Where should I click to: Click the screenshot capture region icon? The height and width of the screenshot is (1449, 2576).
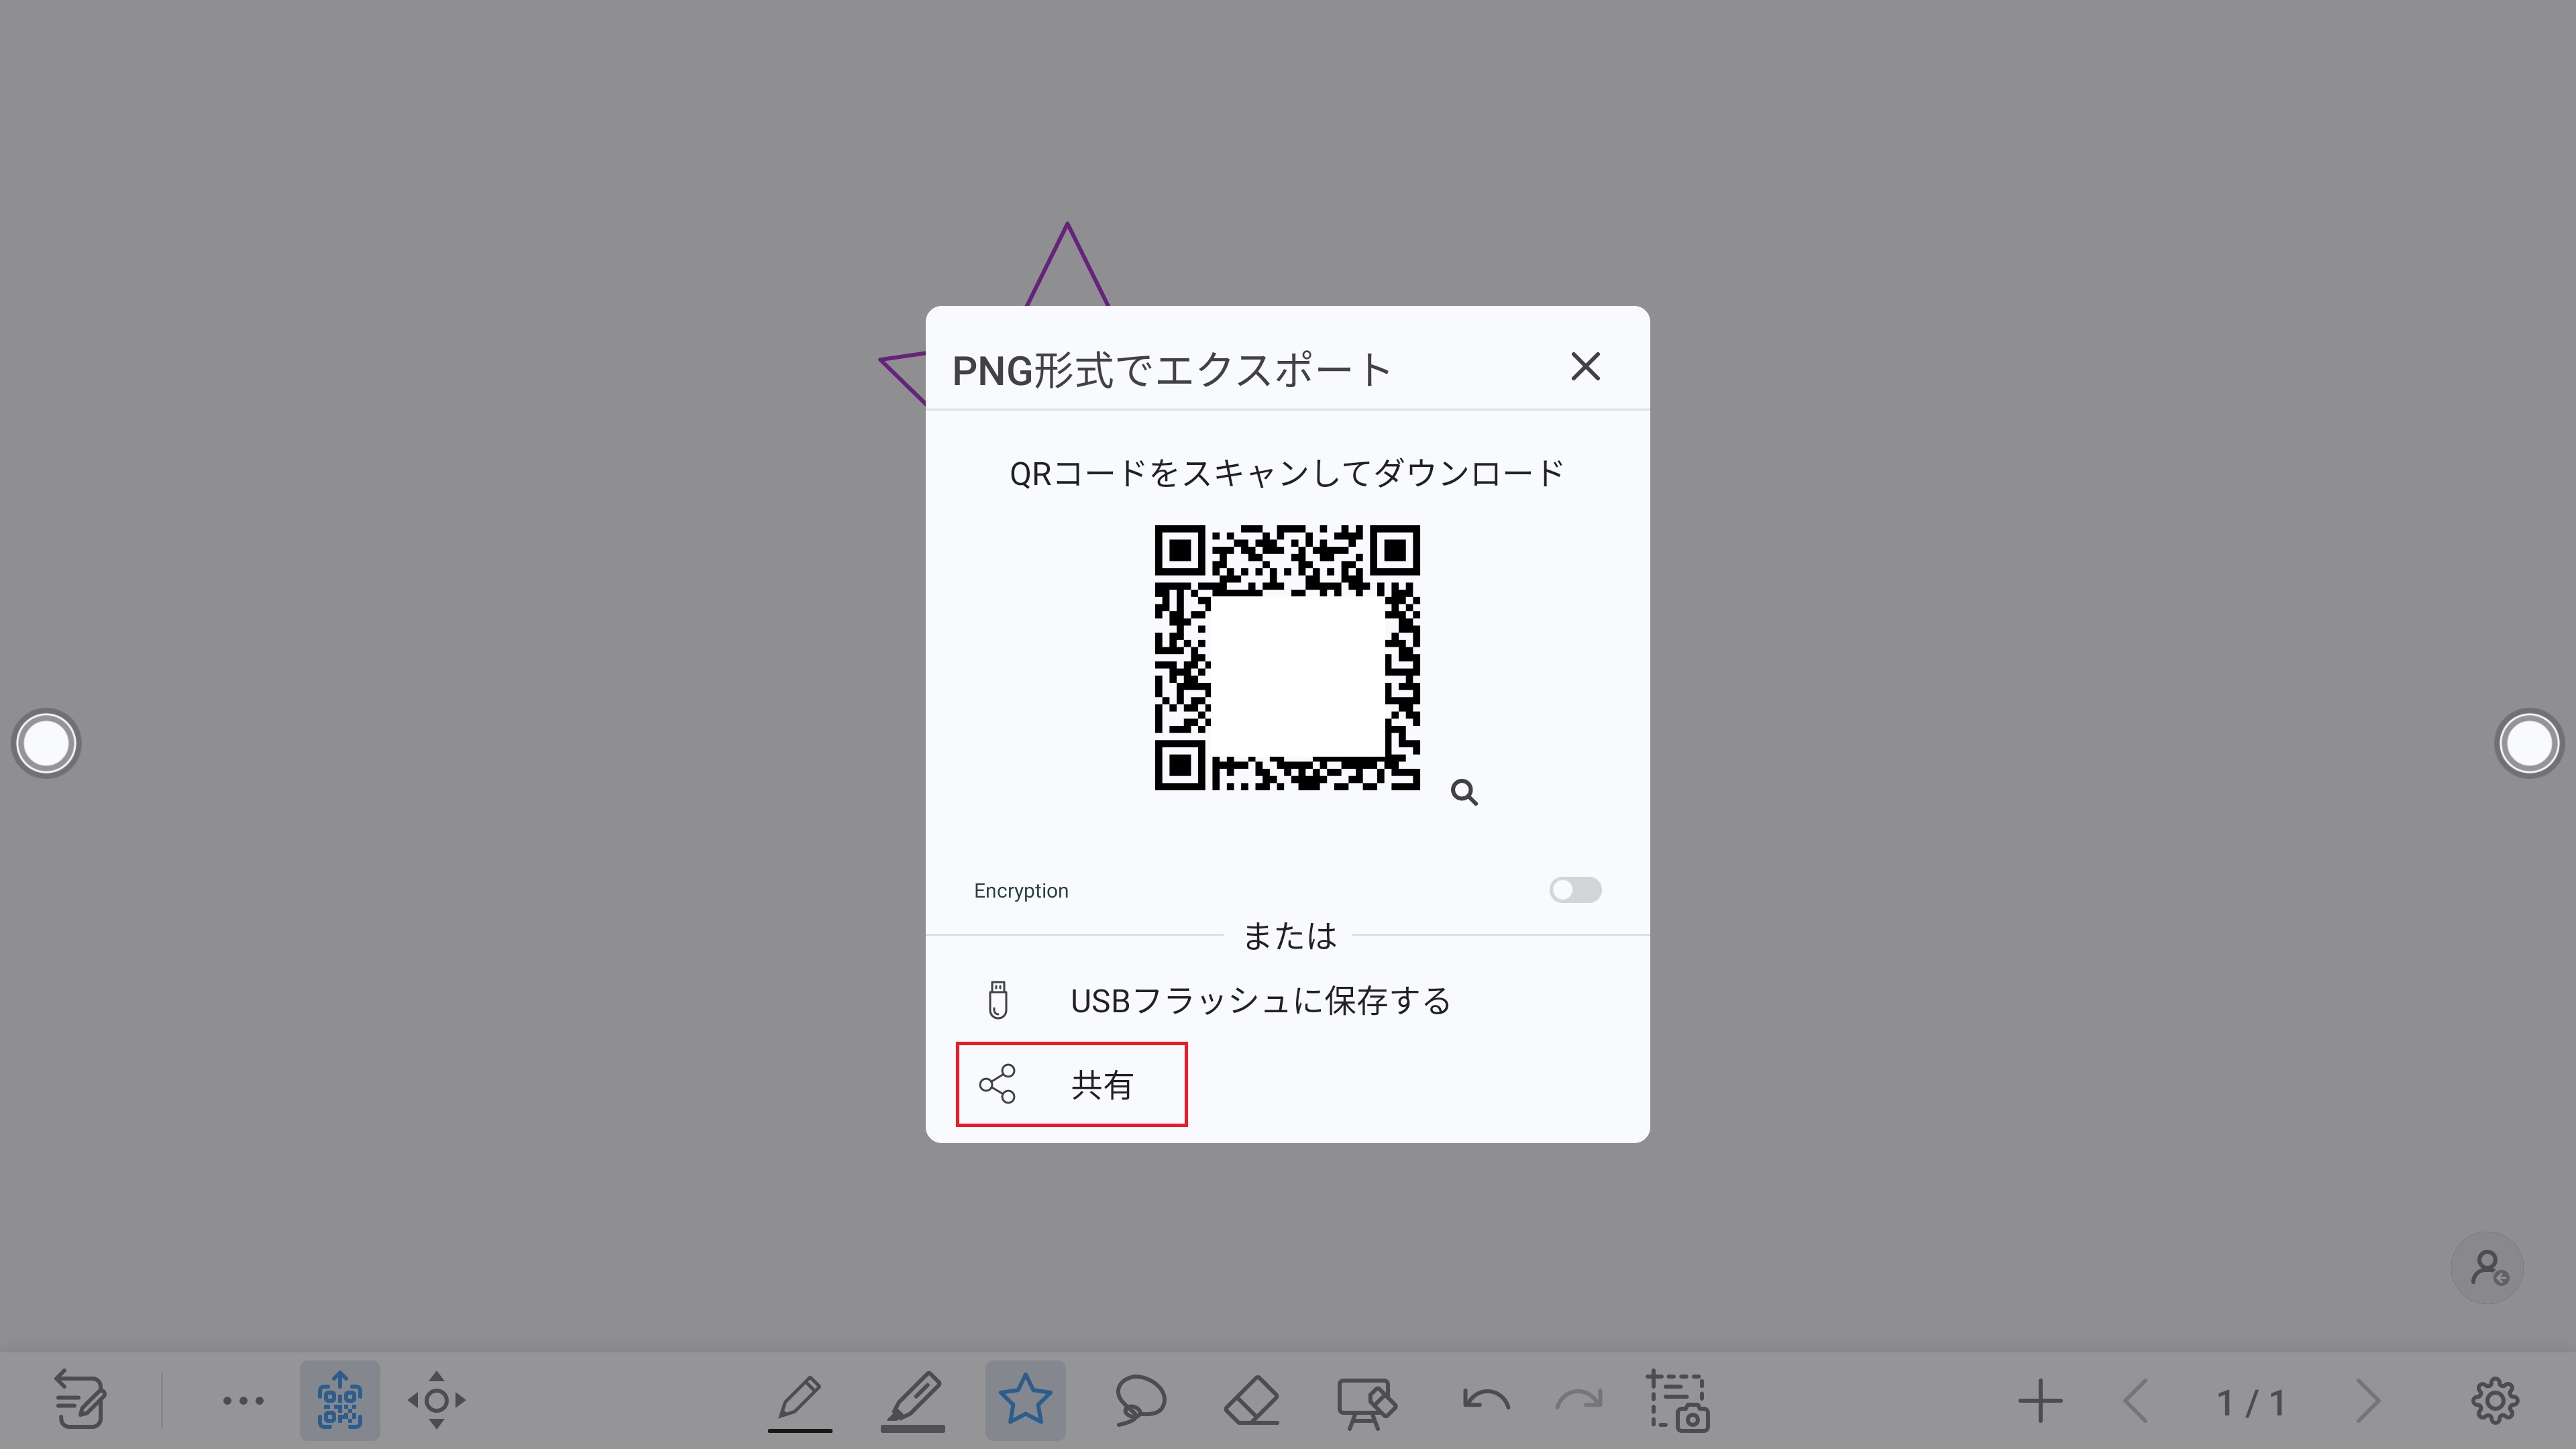(x=1678, y=1401)
